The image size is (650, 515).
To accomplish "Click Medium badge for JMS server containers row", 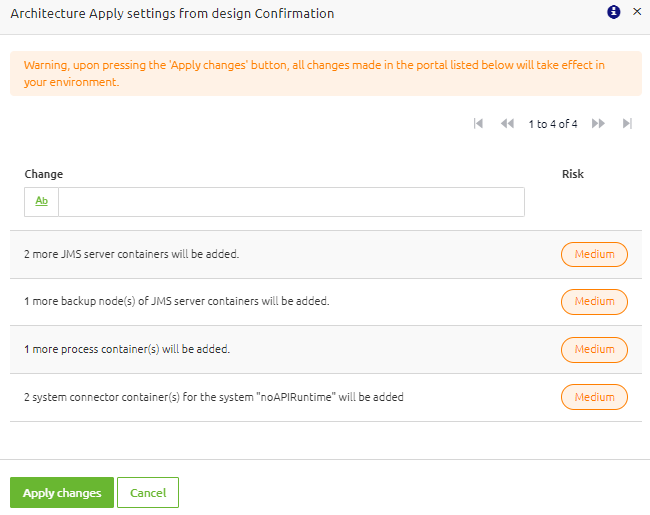I will [x=594, y=254].
